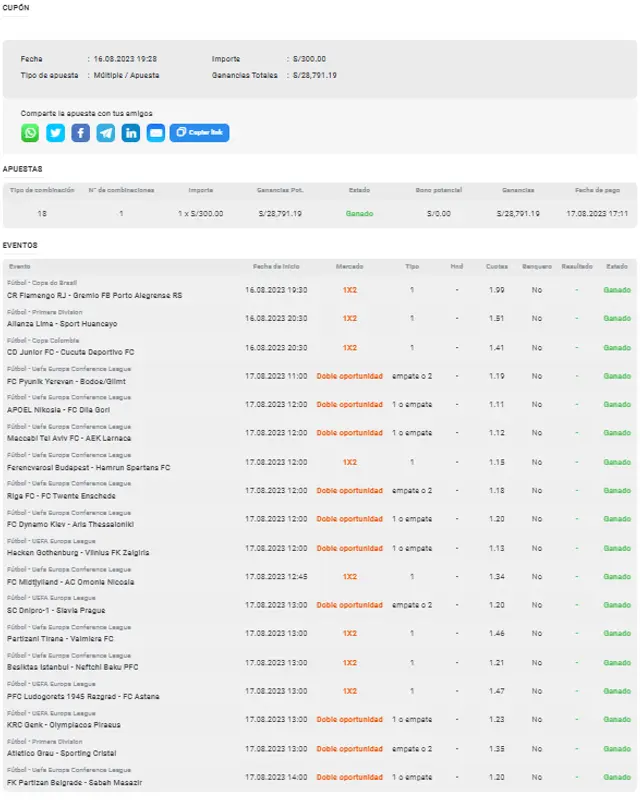Click Riga FC - FC Twente Enschede
Screen dimensions: 640x800
[x=61, y=496]
